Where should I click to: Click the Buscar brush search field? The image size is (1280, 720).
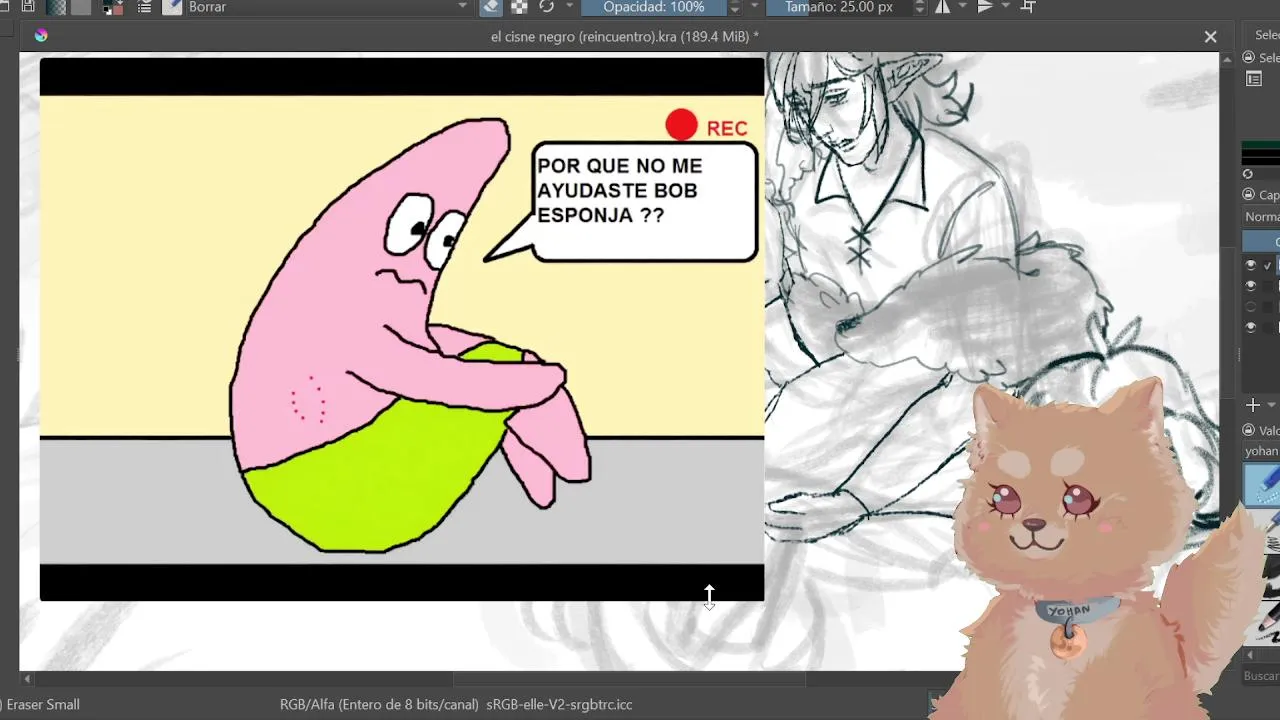tap(1261, 676)
